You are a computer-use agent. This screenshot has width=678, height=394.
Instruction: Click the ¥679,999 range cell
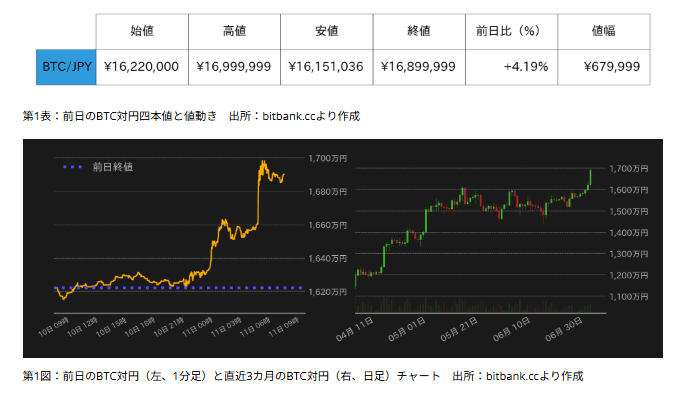[x=604, y=67]
